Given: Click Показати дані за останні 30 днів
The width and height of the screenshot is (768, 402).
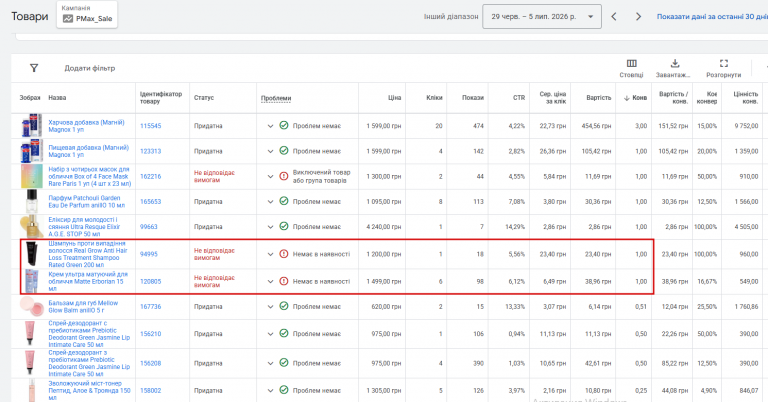Looking at the screenshot, I should tap(712, 17).
